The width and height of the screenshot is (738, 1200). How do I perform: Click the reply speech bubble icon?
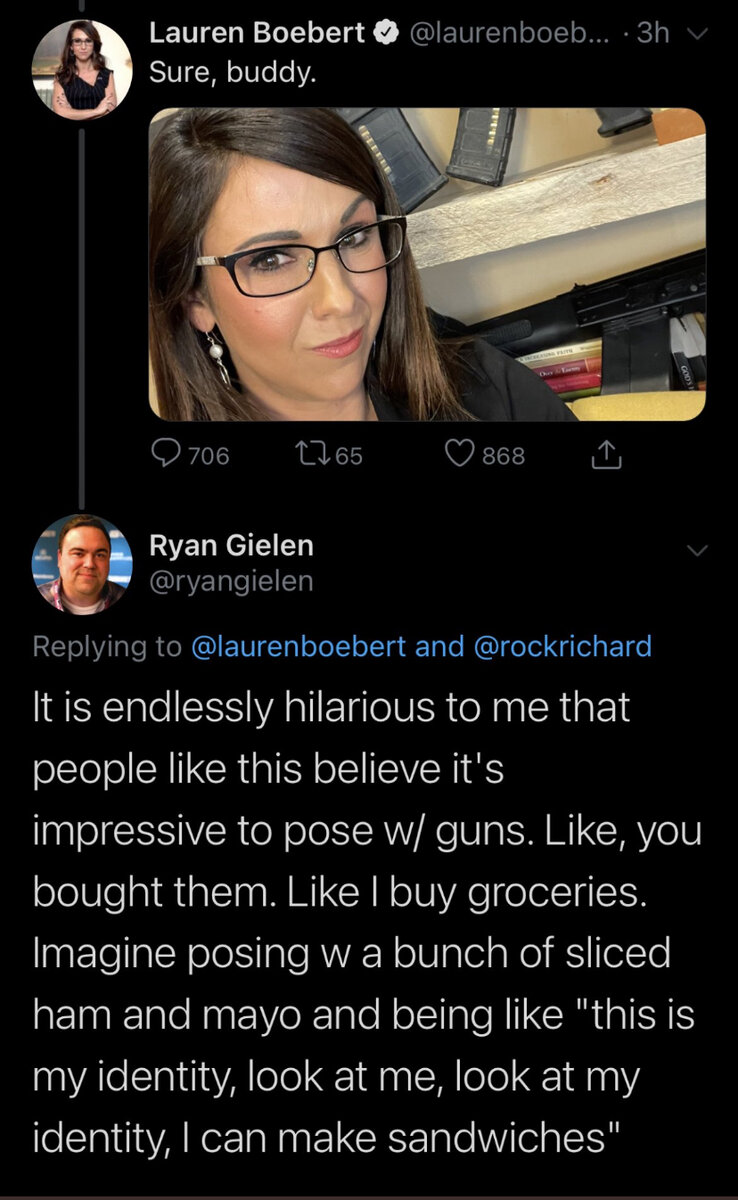click(x=165, y=456)
